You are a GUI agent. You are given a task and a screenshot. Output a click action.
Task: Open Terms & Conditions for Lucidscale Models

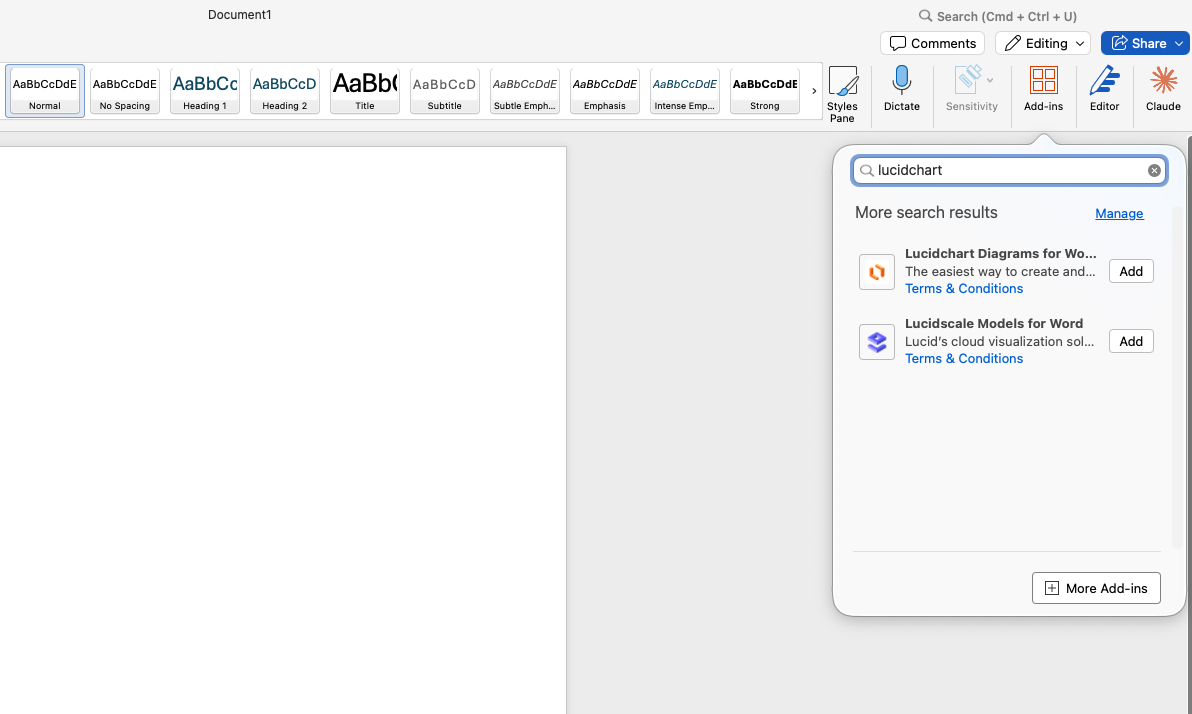(x=964, y=359)
